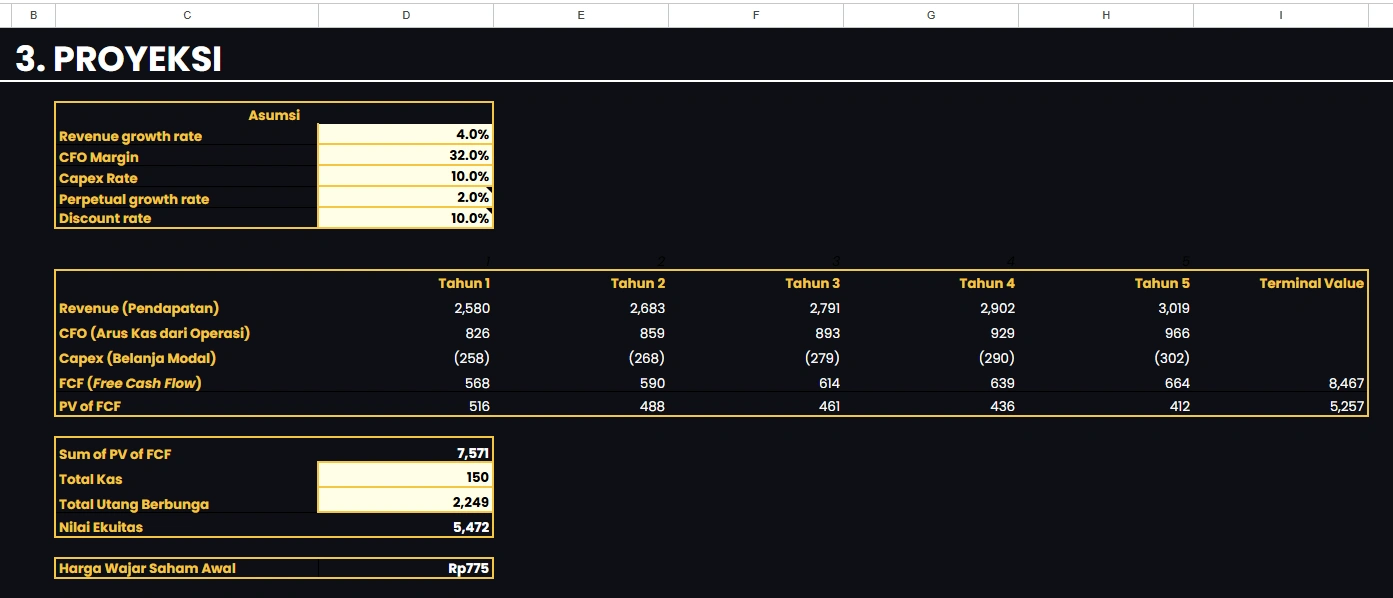Image resolution: width=1393 pixels, height=598 pixels.
Task: Click the 'PV of FCF' row label
Action: point(90,406)
